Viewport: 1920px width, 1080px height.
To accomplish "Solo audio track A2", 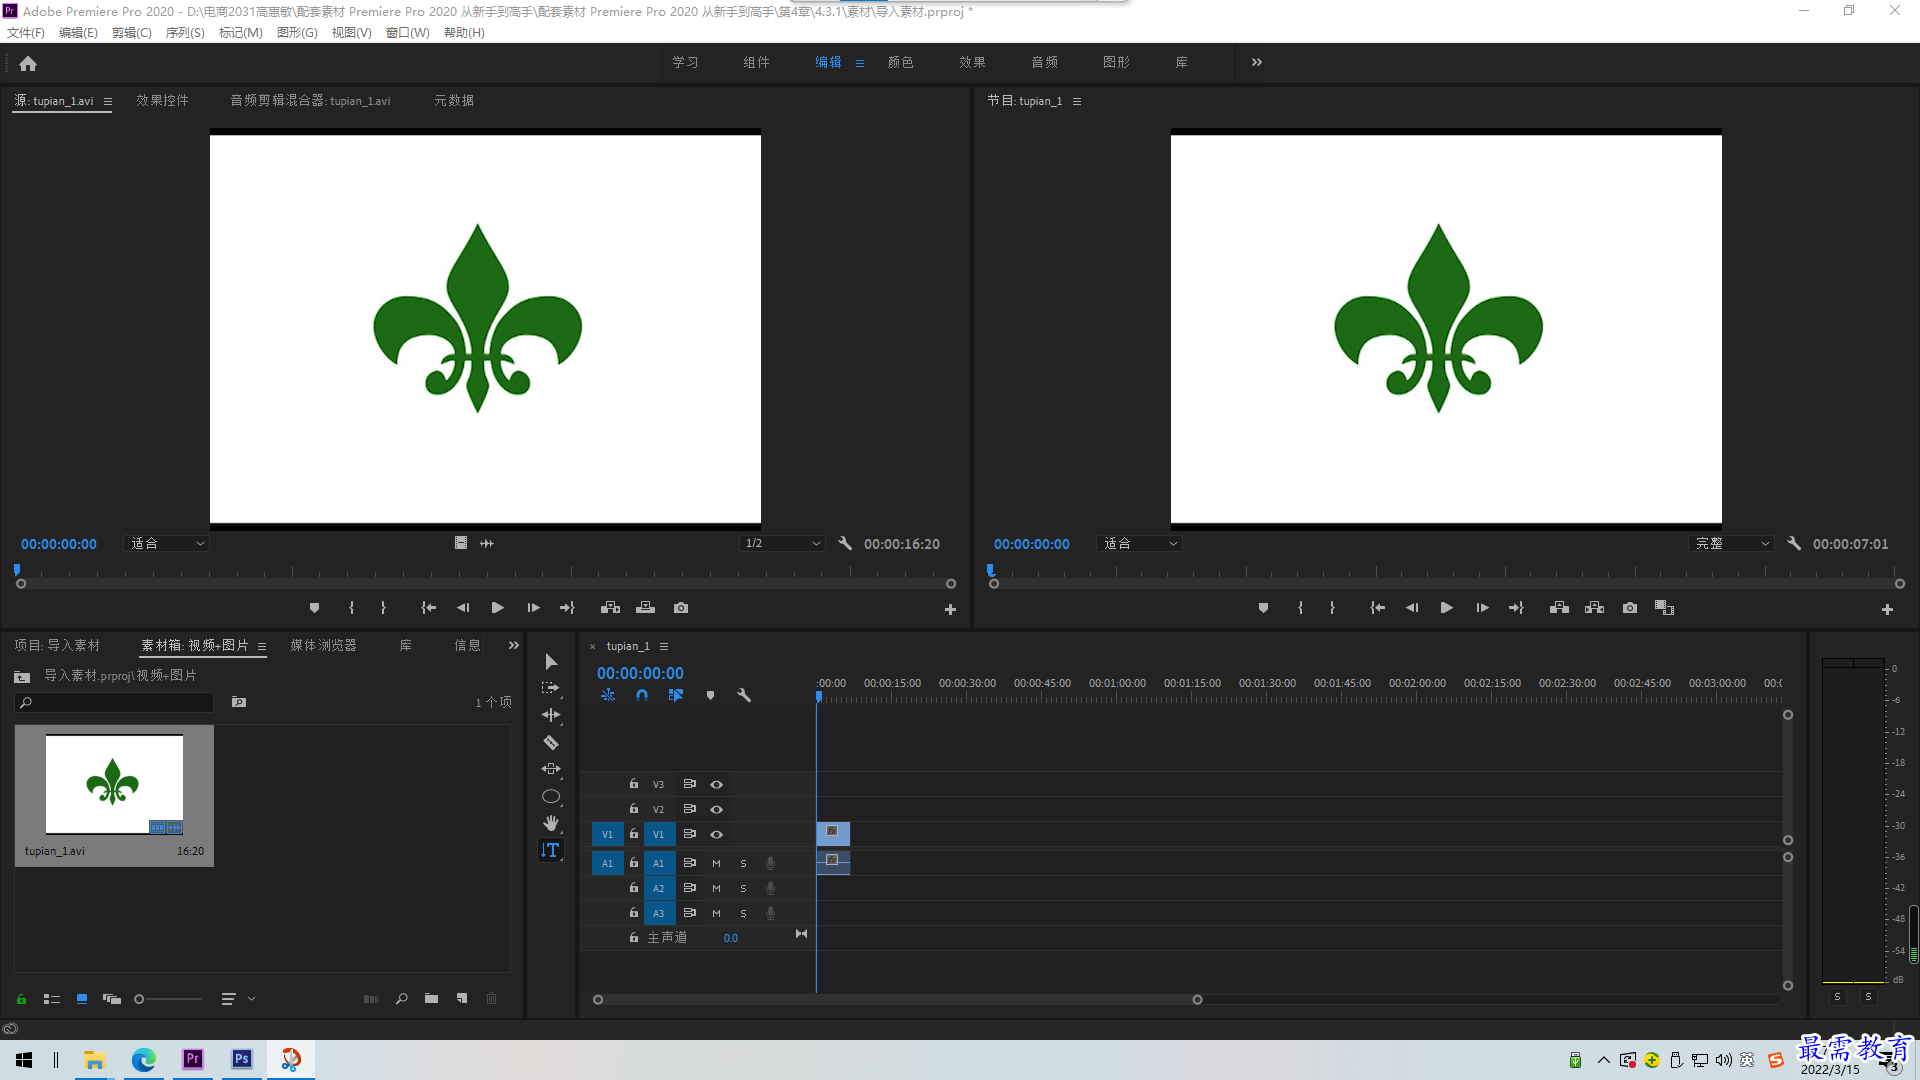I will [x=743, y=889].
